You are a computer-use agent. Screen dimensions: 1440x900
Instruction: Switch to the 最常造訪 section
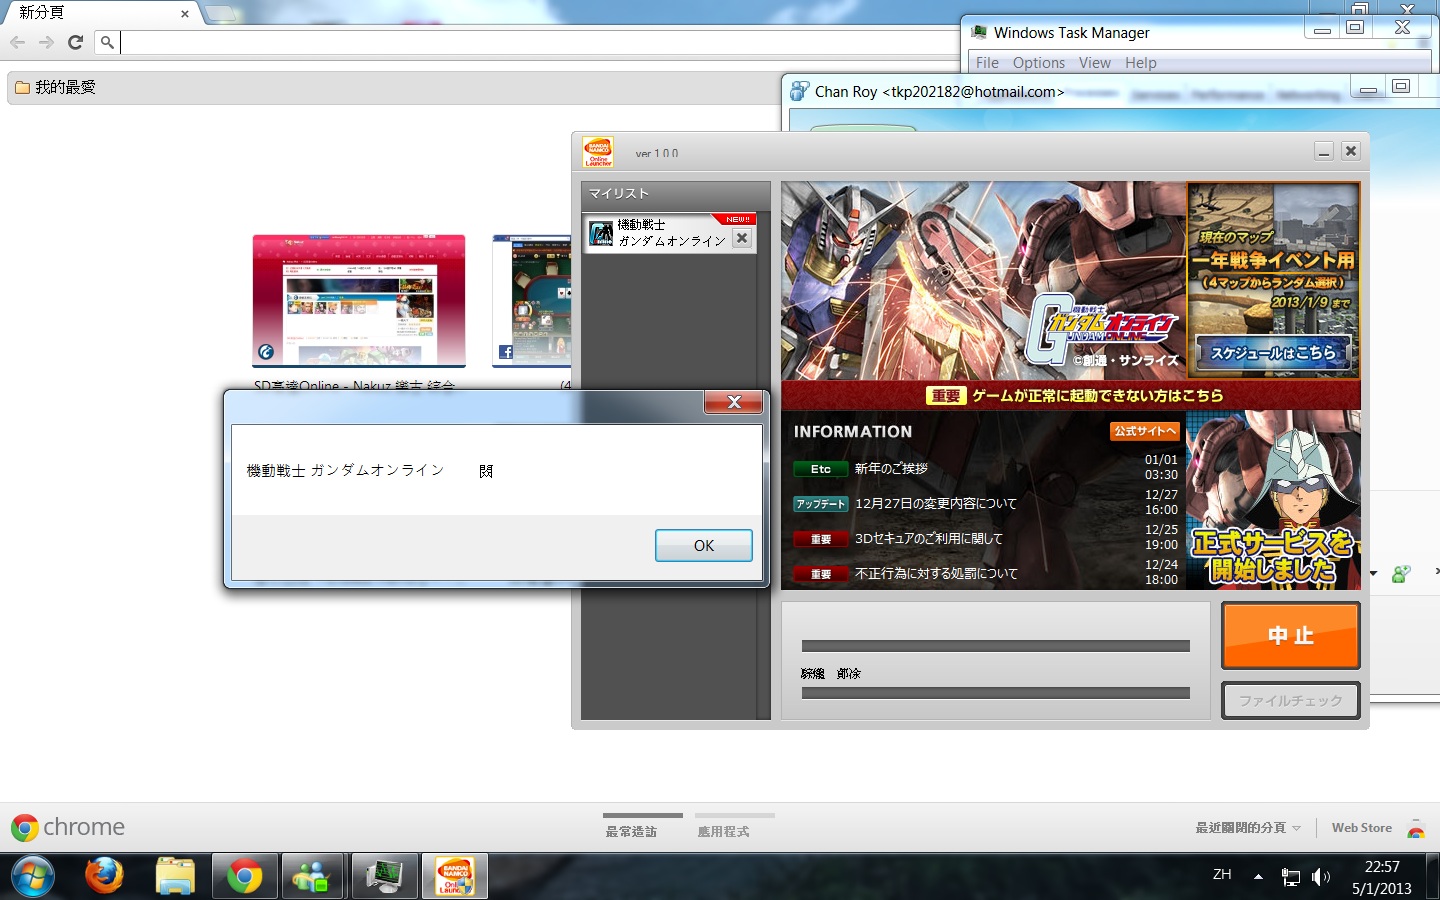[x=631, y=831]
